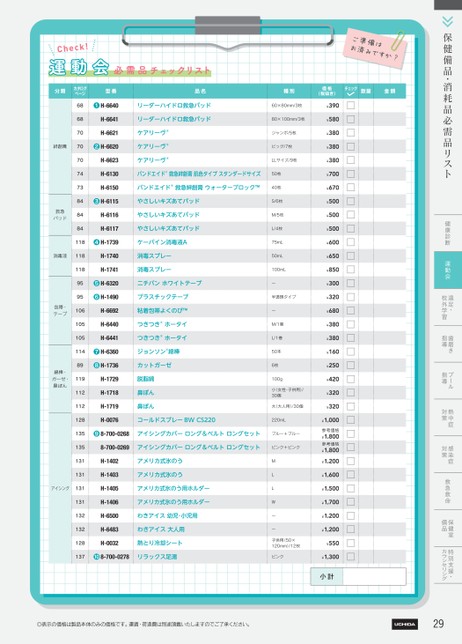The image size is (462, 644).
Task: Click the 型番 column header
Action: coord(111,91)
